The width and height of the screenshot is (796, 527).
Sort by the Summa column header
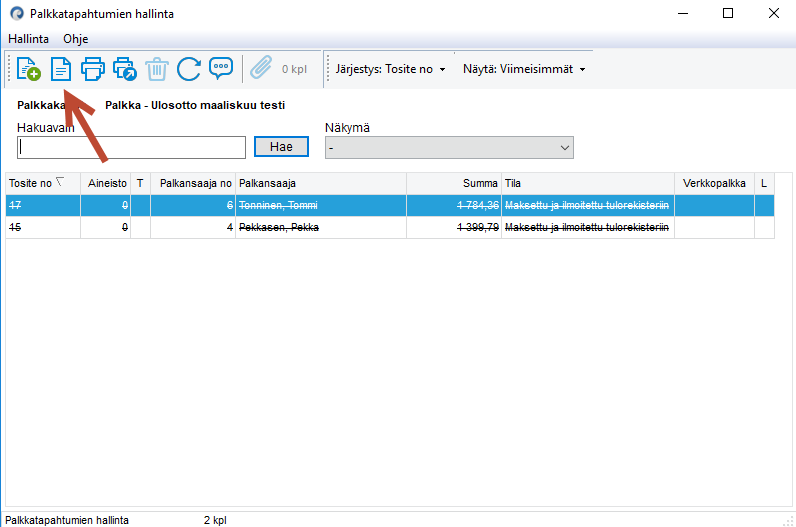(x=454, y=183)
